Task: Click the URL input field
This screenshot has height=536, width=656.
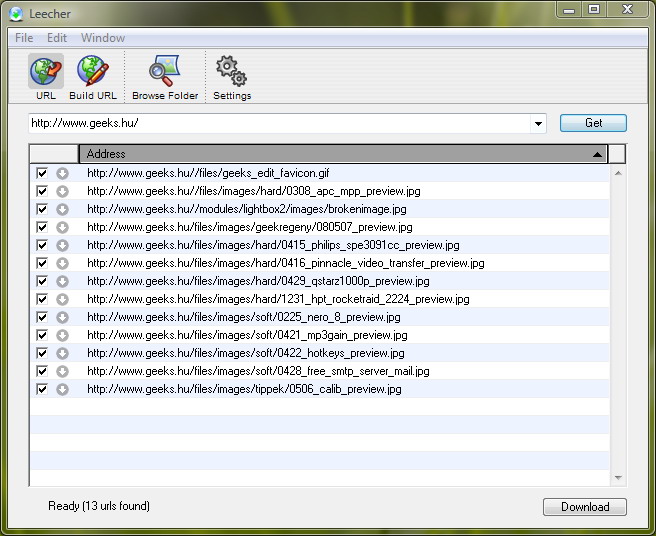Action: [280, 124]
